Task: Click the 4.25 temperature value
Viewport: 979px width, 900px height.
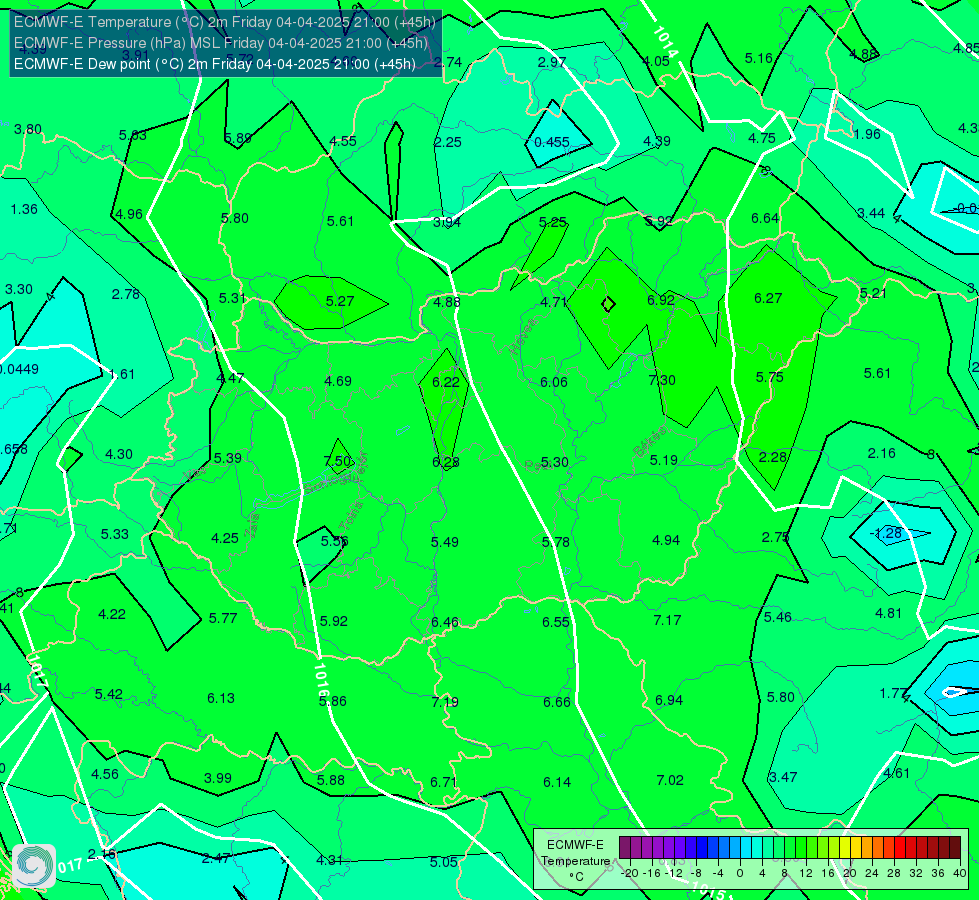Action: (225, 538)
